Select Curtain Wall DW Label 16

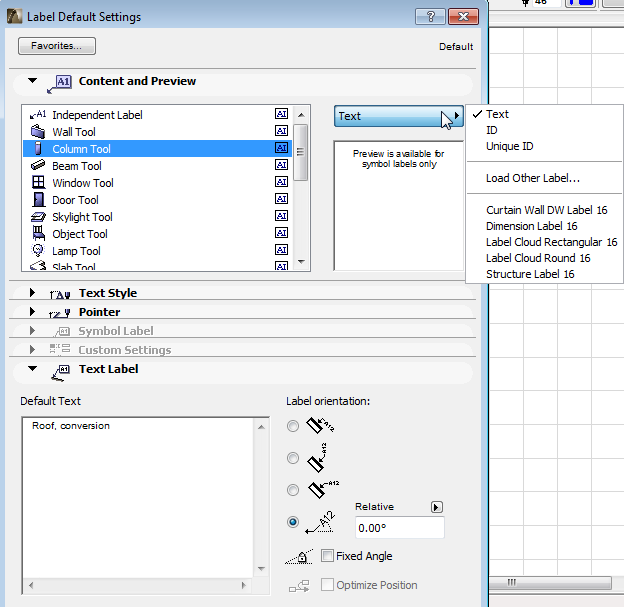point(546,210)
